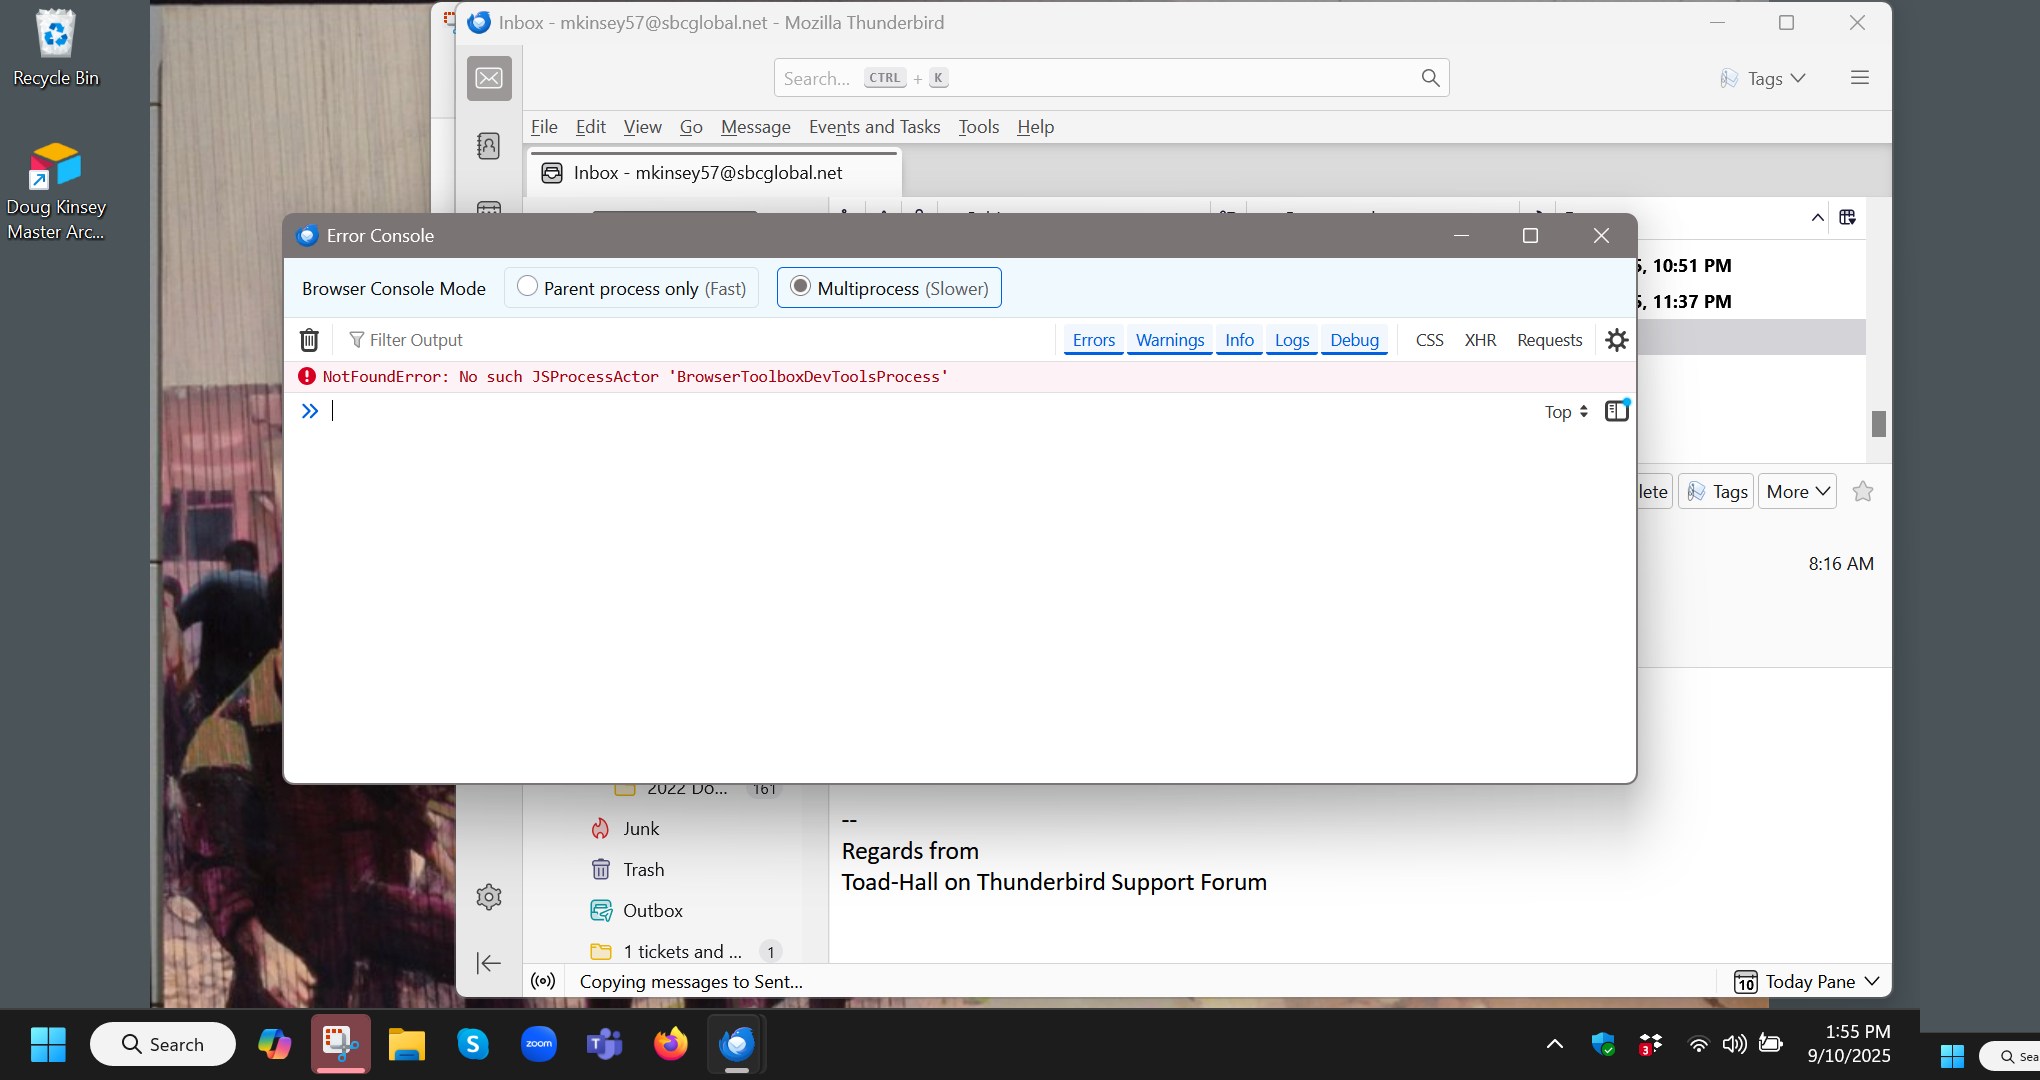Open Events and Tasks menu
The image size is (2040, 1080).
point(874,127)
